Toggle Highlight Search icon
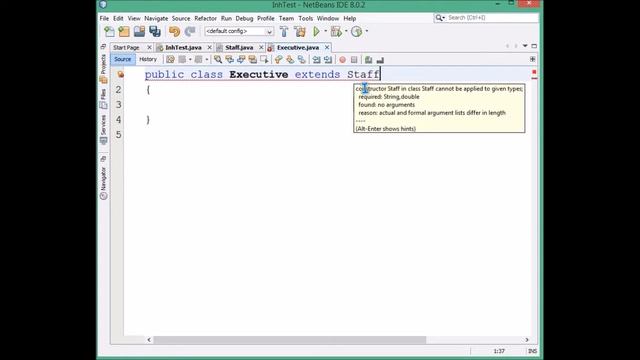 tap(253, 60)
